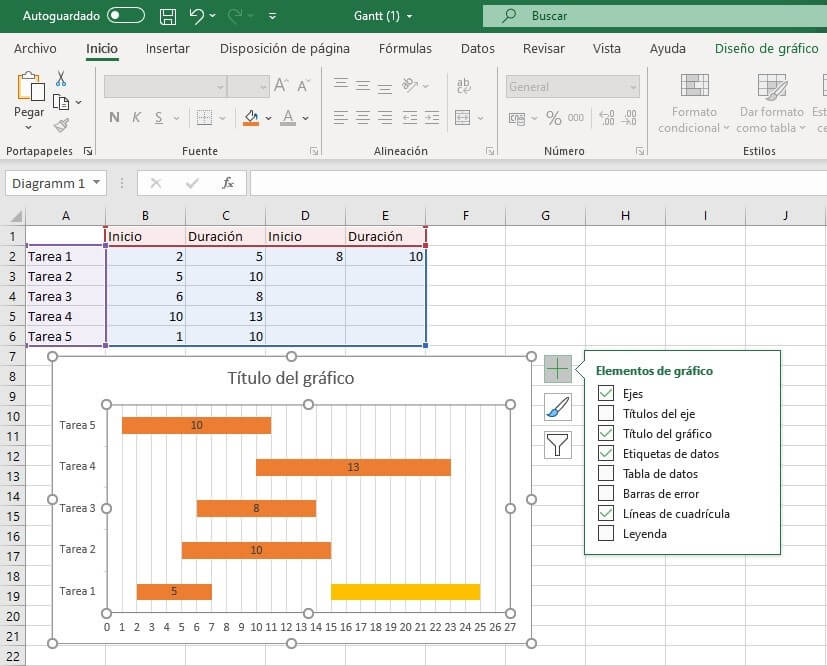The width and height of the screenshot is (827, 666).
Task: Click the merge and center icon
Action: pos(463,118)
